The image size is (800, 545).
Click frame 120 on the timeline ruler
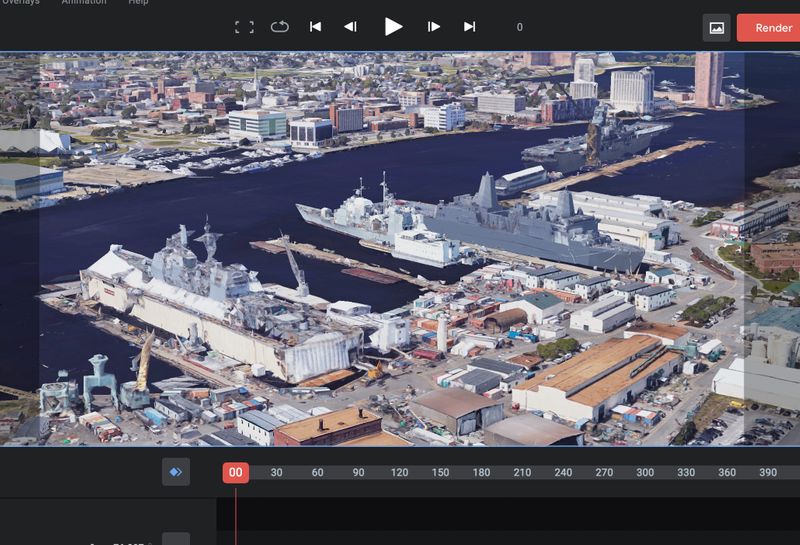click(x=399, y=473)
